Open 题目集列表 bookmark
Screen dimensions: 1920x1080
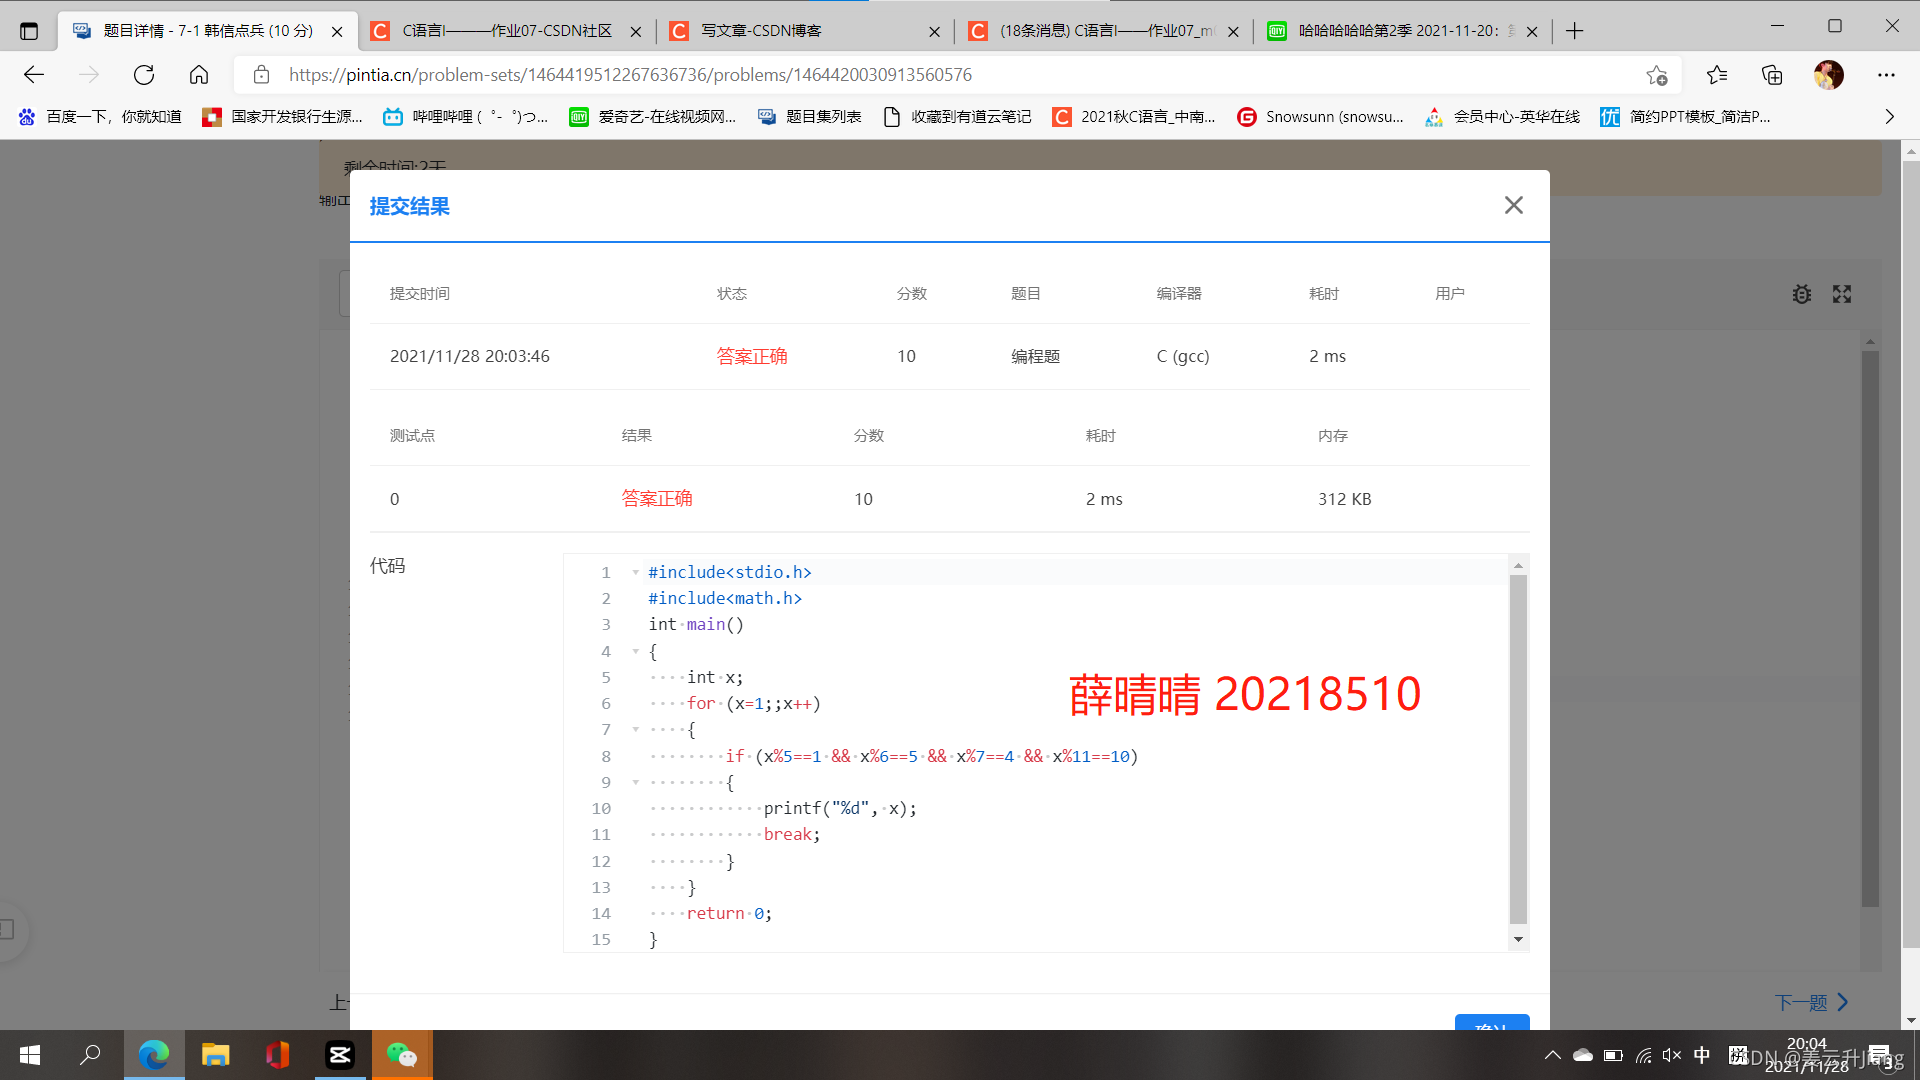(810, 117)
